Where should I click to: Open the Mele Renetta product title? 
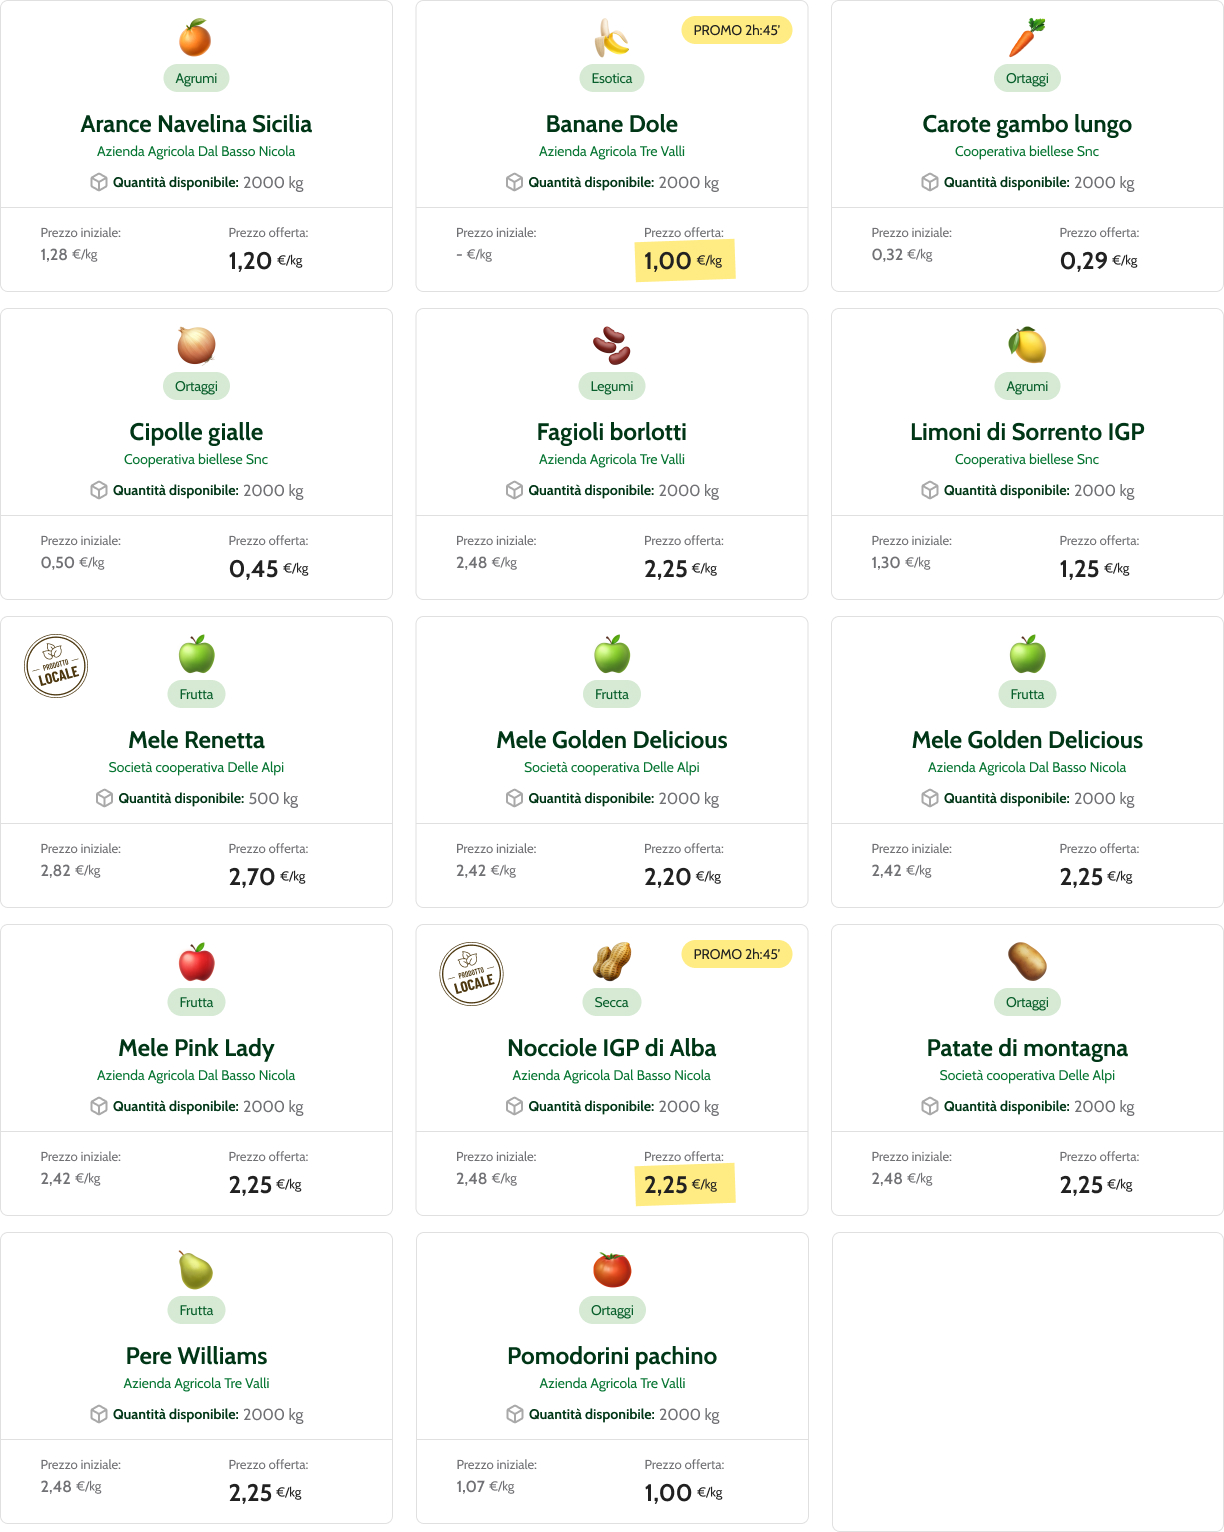point(196,740)
